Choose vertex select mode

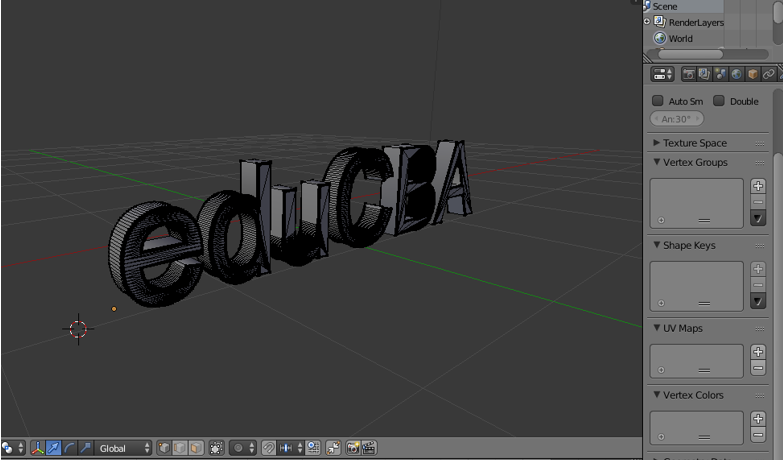tap(164, 448)
